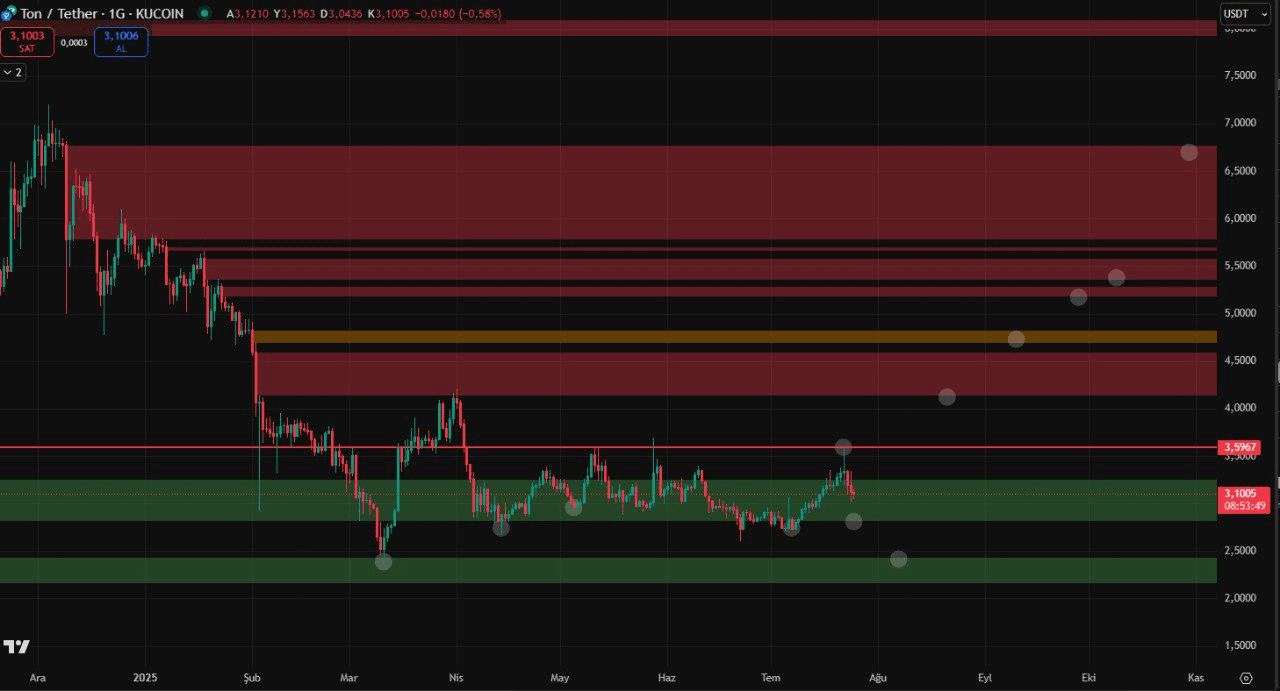Select the gray circle in the large upper red zone
Image resolution: width=1280 pixels, height=691 pixels.
(1189, 153)
